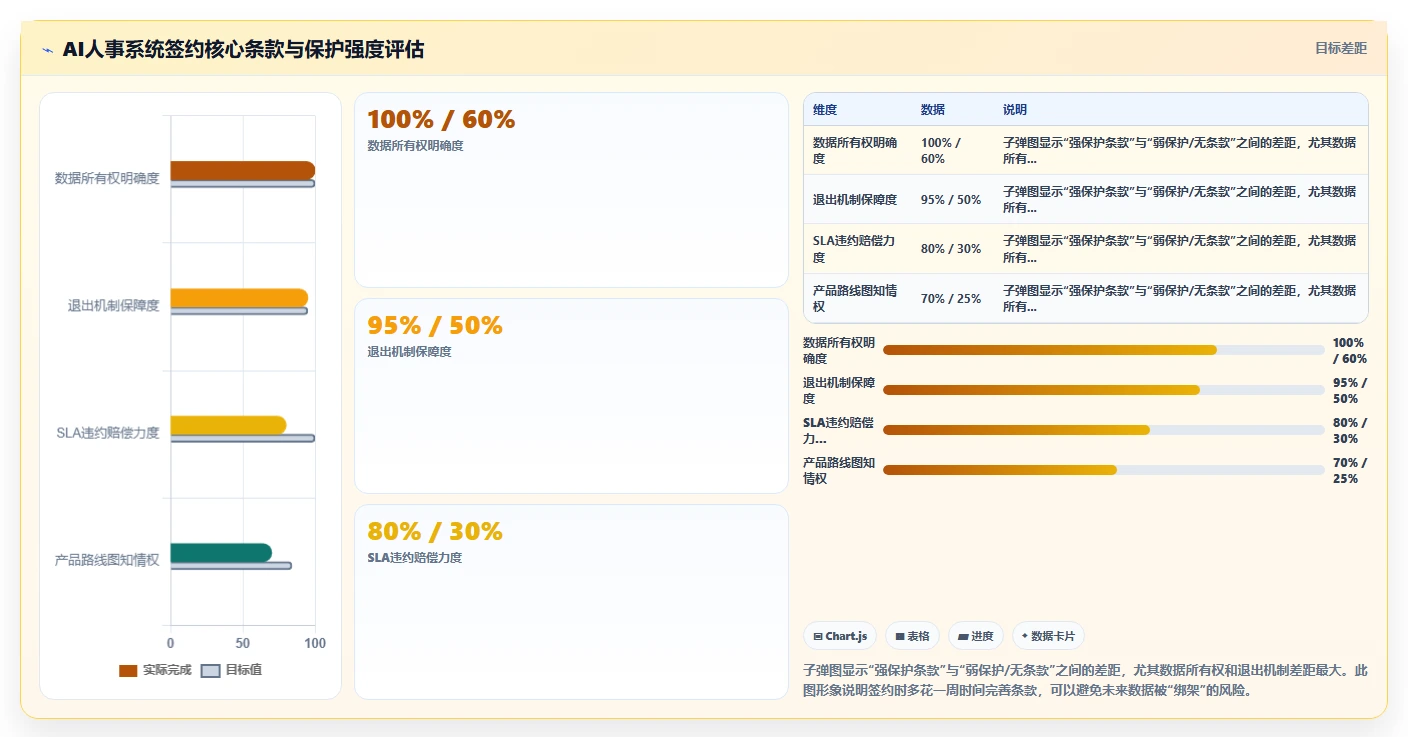The width and height of the screenshot is (1408, 737).
Task: Click the 退出机制保障度 label on the chart axis
Action: click(x=114, y=306)
